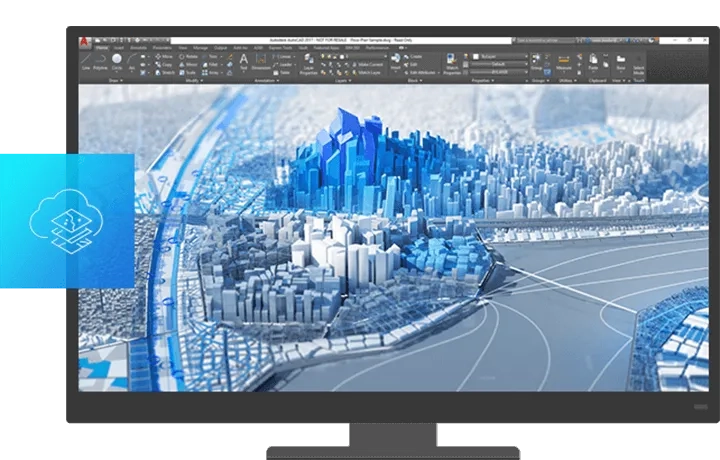Switch to the Home ribbon tab
This screenshot has width=720, height=460.
(x=101, y=47)
